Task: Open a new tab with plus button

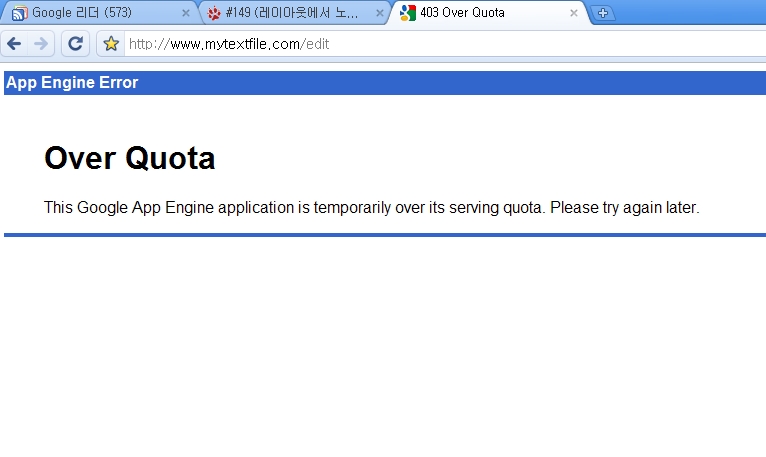Action: 603,13
